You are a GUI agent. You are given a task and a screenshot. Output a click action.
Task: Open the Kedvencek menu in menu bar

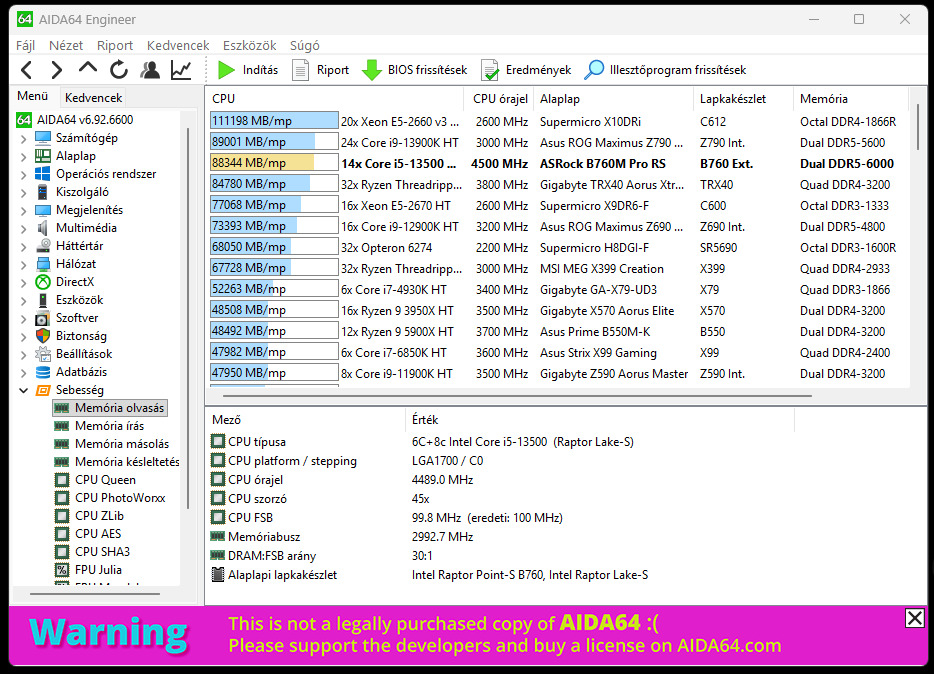(x=178, y=46)
